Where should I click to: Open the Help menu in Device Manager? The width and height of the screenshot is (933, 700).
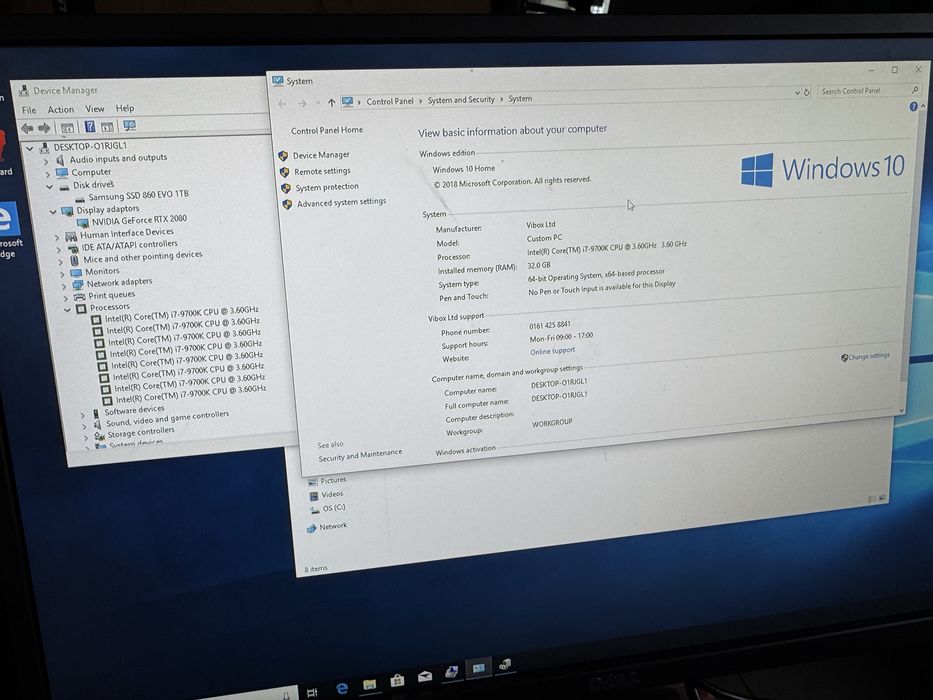125,108
